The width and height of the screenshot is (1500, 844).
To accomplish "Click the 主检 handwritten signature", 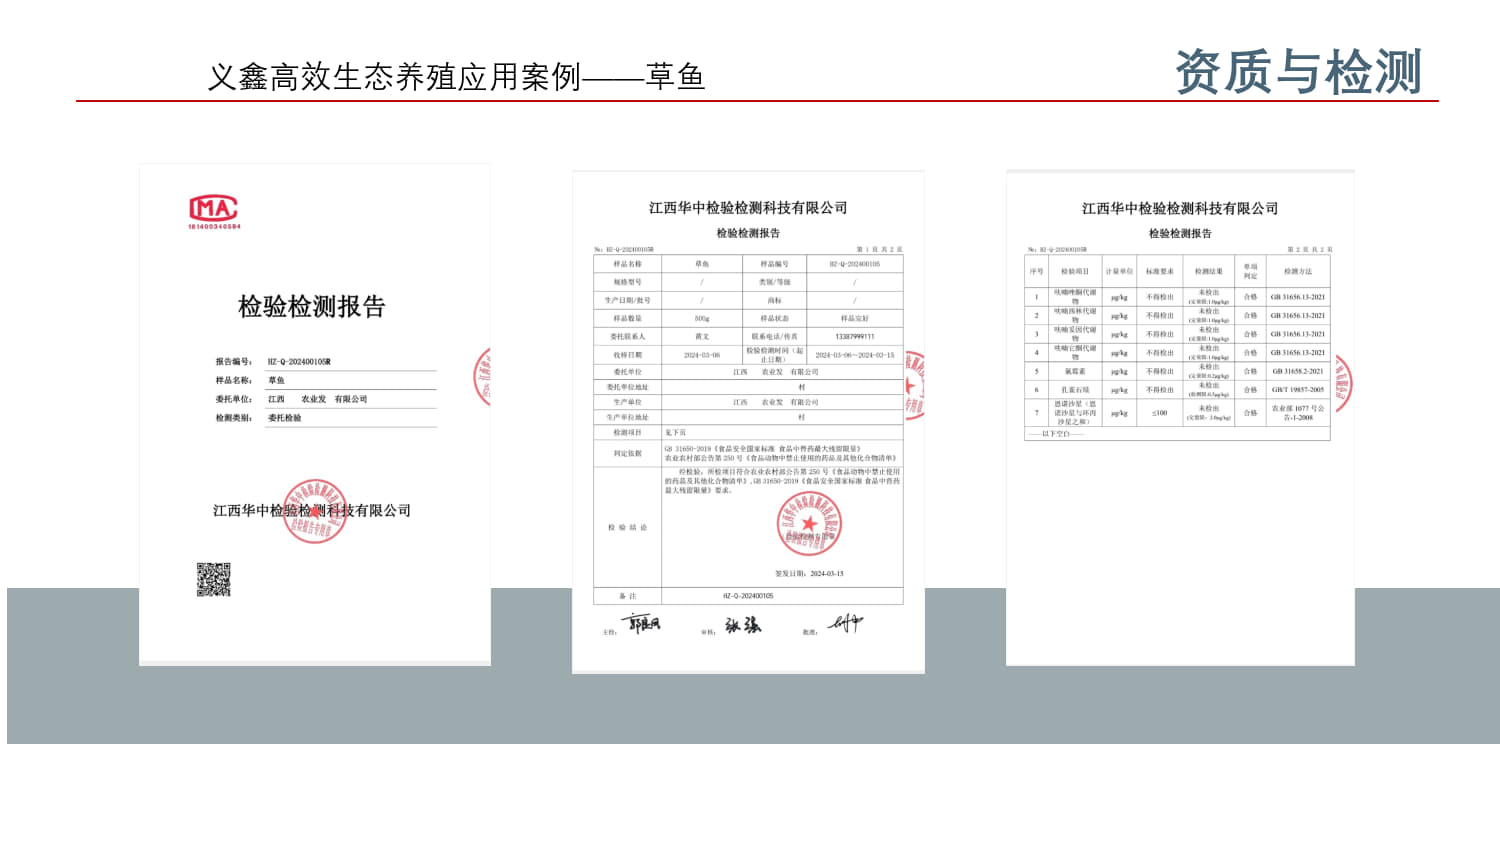I will tap(641, 624).
